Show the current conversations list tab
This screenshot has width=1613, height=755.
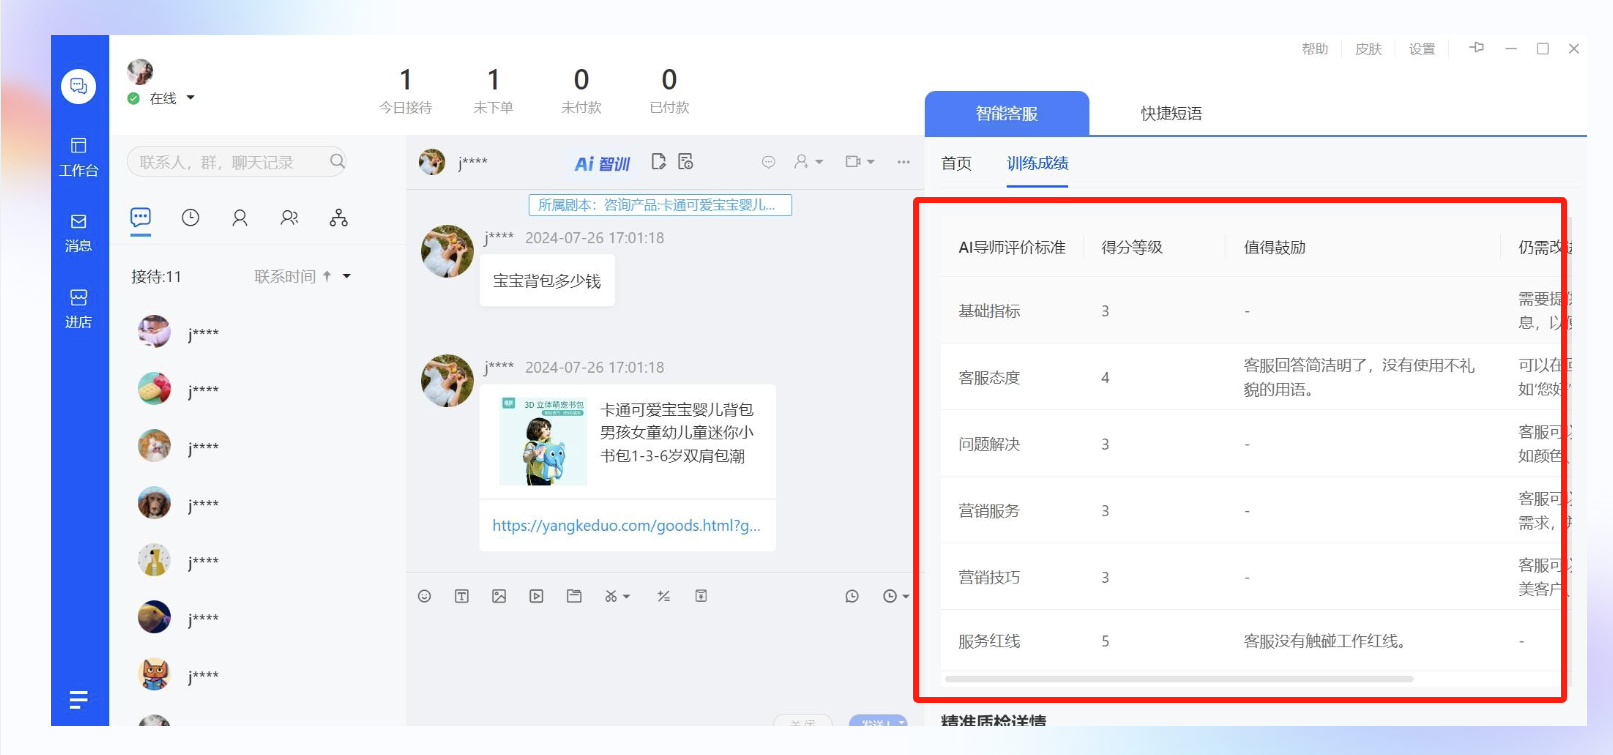click(x=141, y=217)
